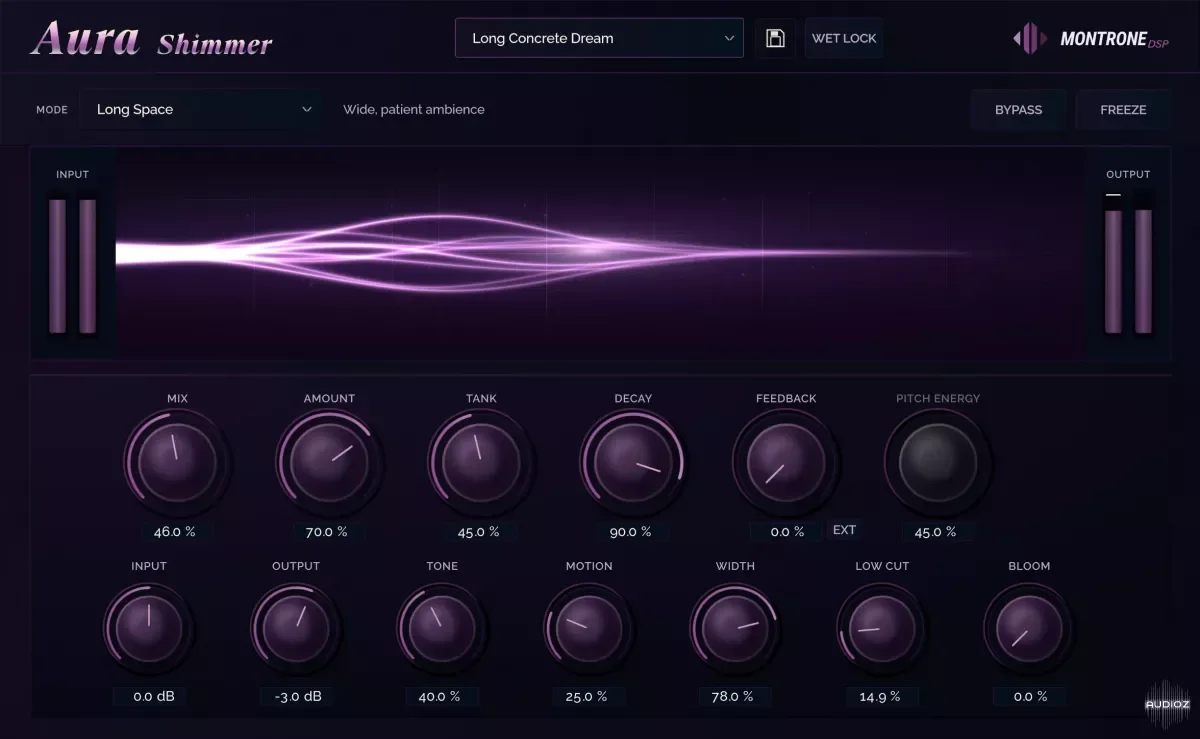Click the MIX value field 46.0 %

tap(176, 532)
